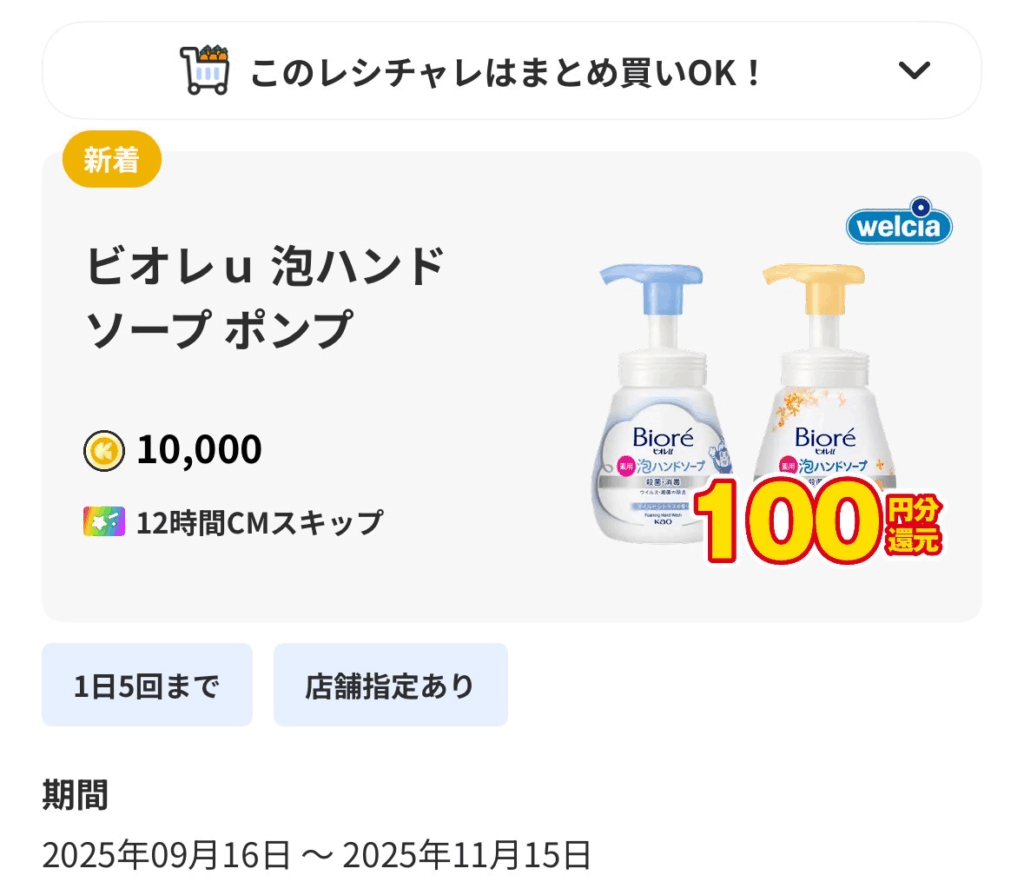Expand the まとめ買いOK banner chevron

914,70
